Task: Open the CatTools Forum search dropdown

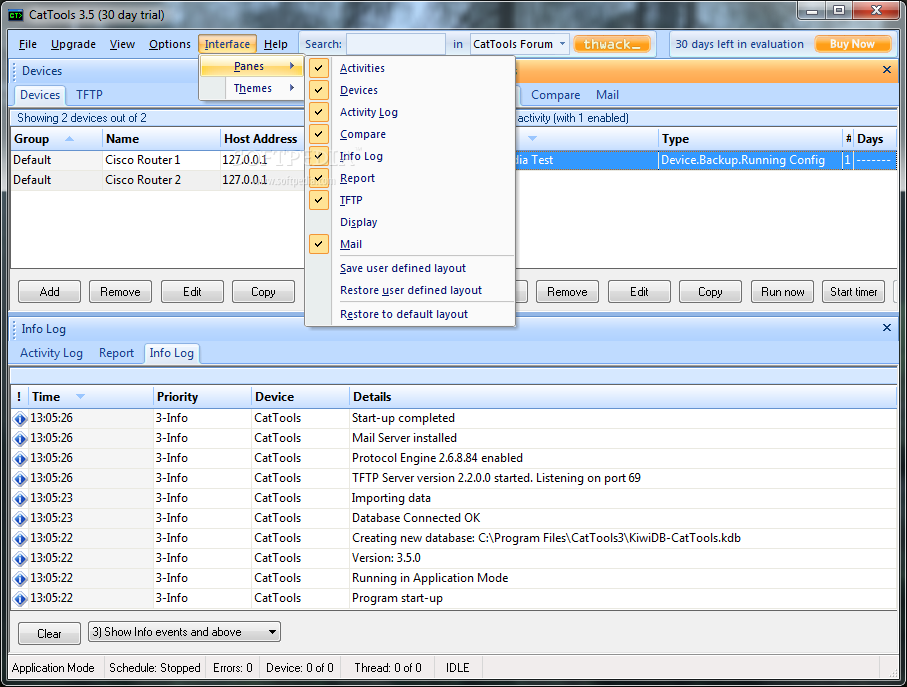Action: [562, 44]
